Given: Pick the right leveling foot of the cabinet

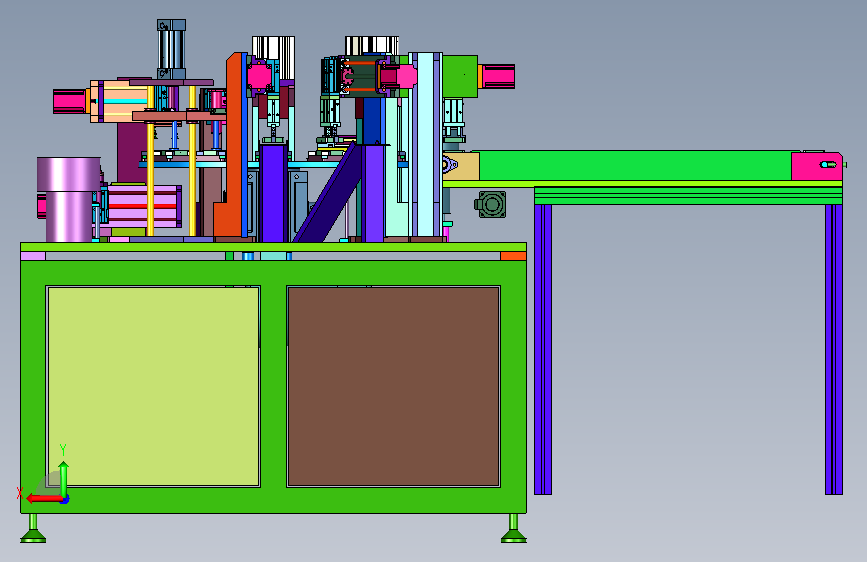Looking at the screenshot, I should tap(513, 529).
